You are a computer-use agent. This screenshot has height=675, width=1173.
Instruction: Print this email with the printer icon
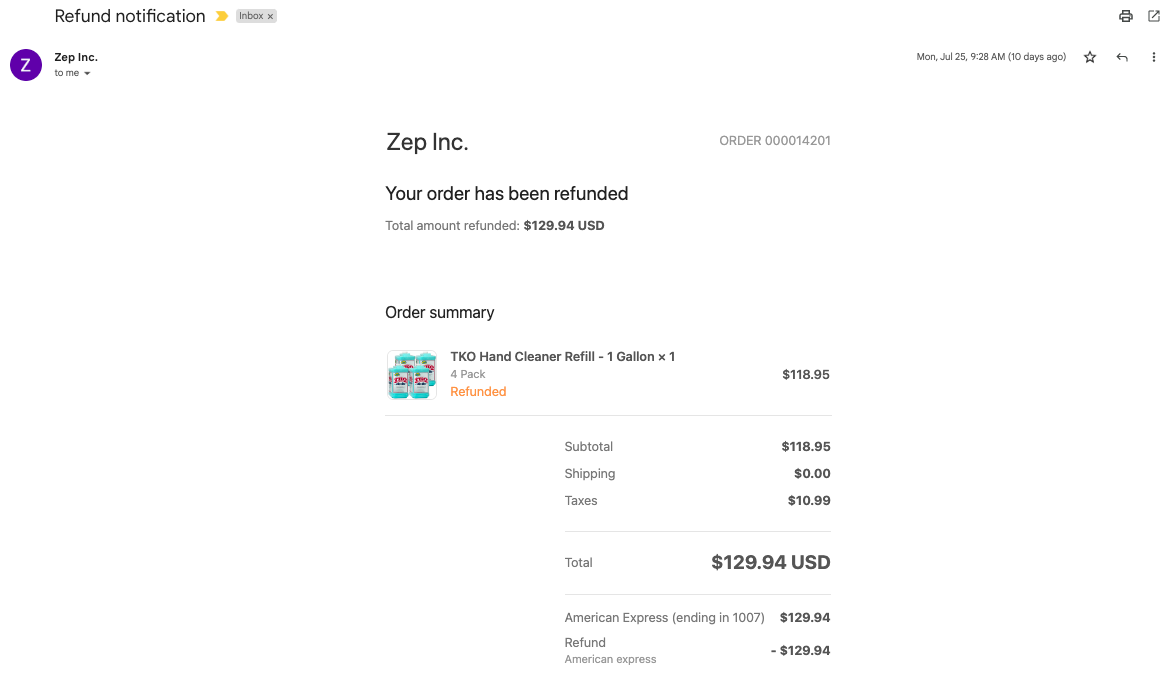pyautogui.click(x=1125, y=16)
